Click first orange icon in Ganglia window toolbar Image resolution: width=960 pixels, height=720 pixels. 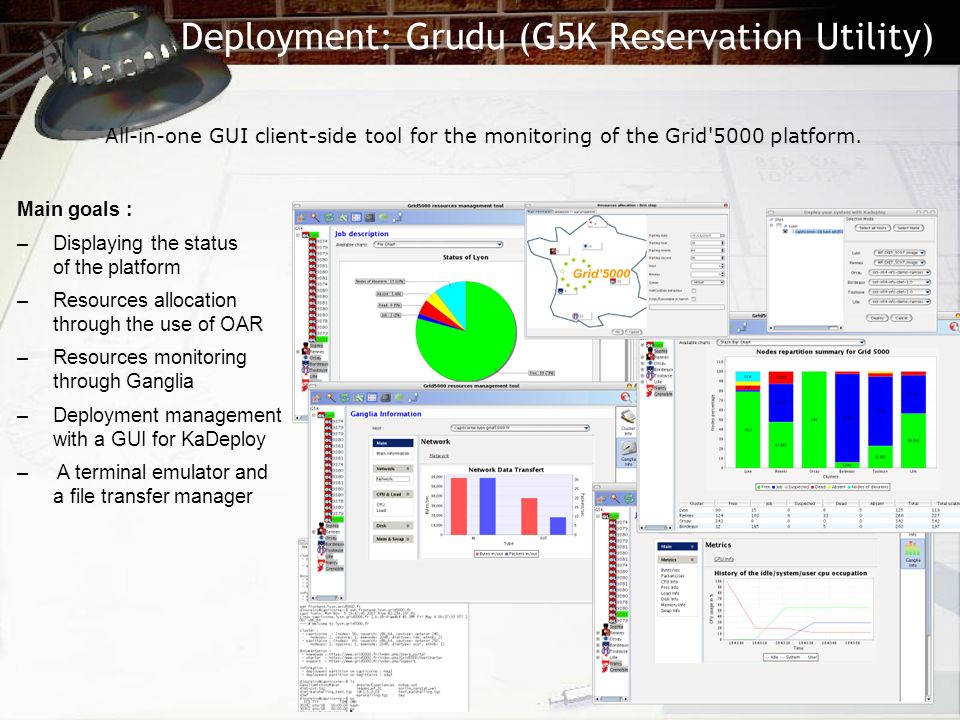click(317, 397)
